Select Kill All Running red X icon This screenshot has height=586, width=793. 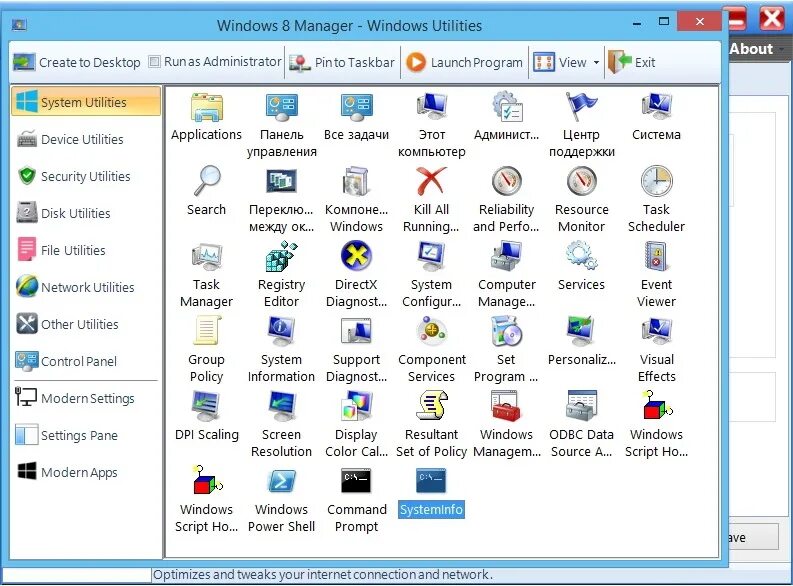tap(431, 181)
